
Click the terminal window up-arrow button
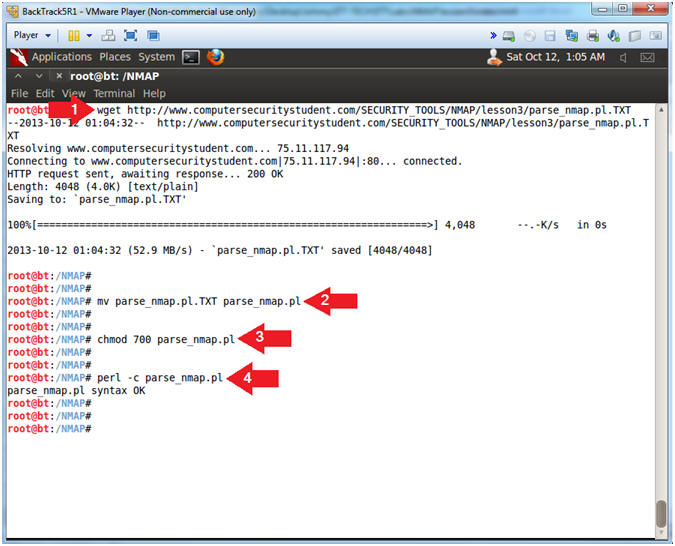[x=18, y=76]
